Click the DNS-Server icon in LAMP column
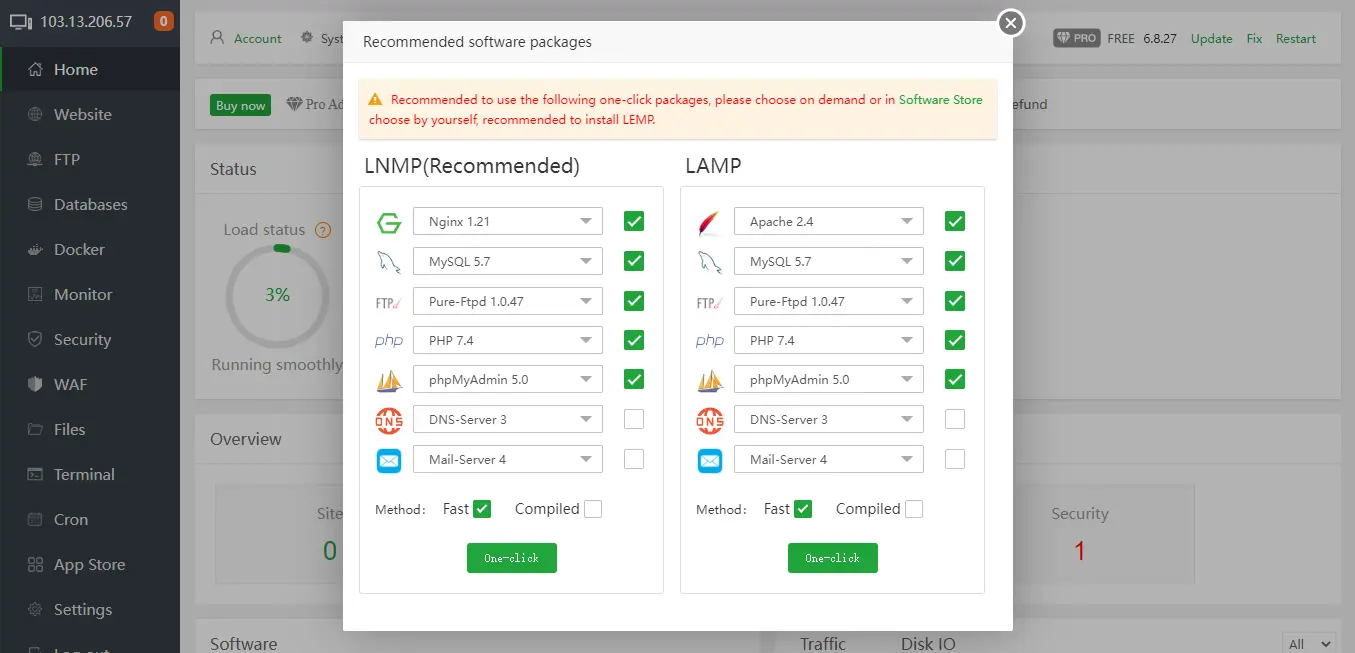This screenshot has height=653, width=1355. click(x=710, y=420)
